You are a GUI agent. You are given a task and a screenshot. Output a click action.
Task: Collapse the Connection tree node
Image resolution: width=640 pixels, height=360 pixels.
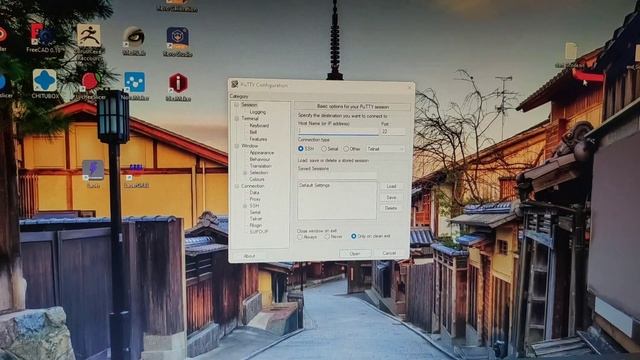point(236,186)
